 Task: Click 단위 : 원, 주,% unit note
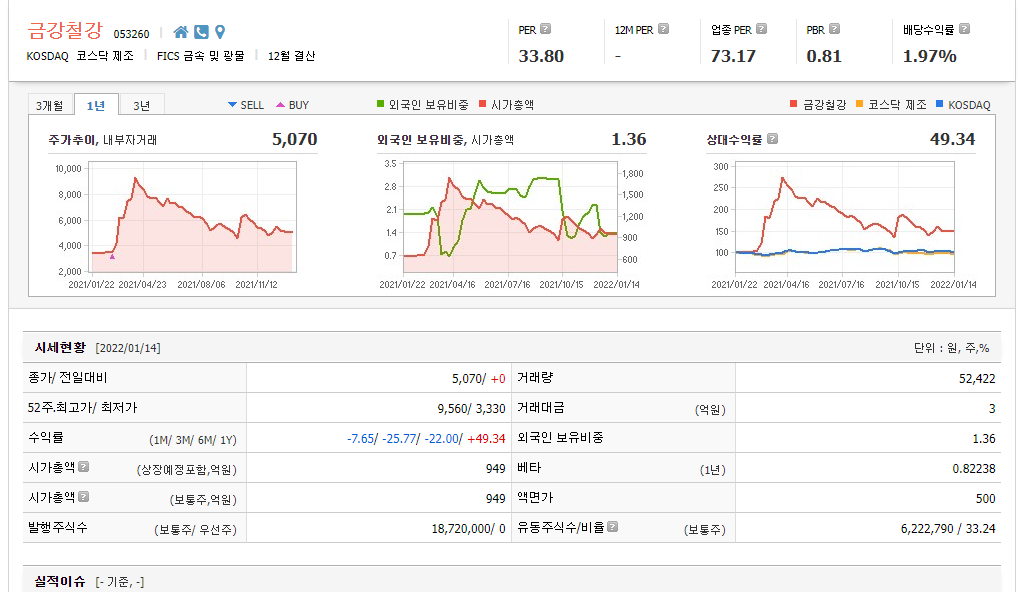click(x=951, y=348)
